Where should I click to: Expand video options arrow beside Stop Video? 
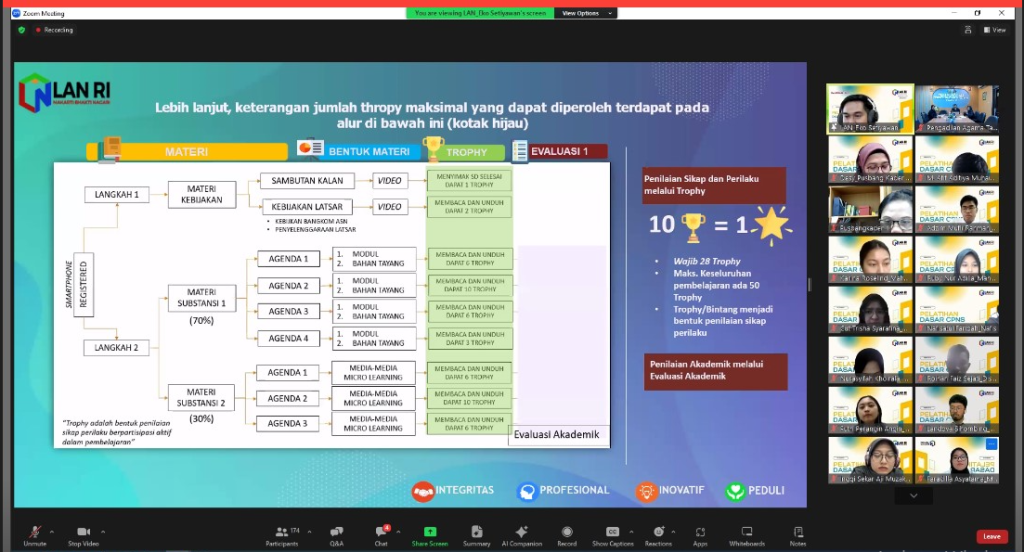pos(103,530)
